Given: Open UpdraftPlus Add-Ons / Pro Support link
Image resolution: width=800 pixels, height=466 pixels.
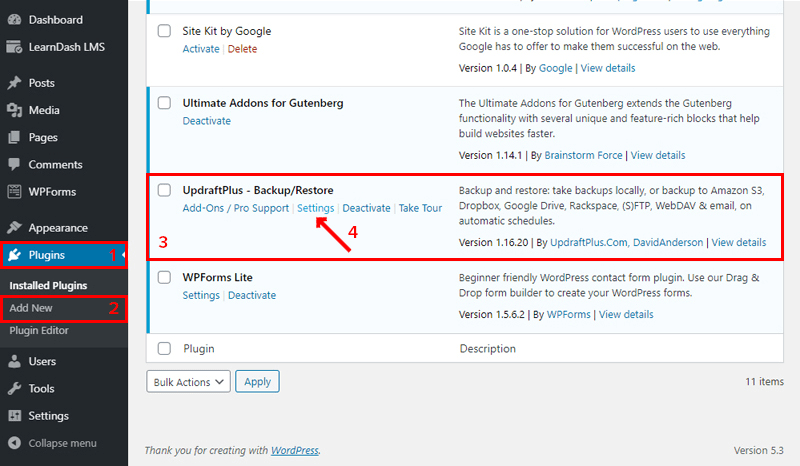Looking at the screenshot, I should [x=236, y=208].
